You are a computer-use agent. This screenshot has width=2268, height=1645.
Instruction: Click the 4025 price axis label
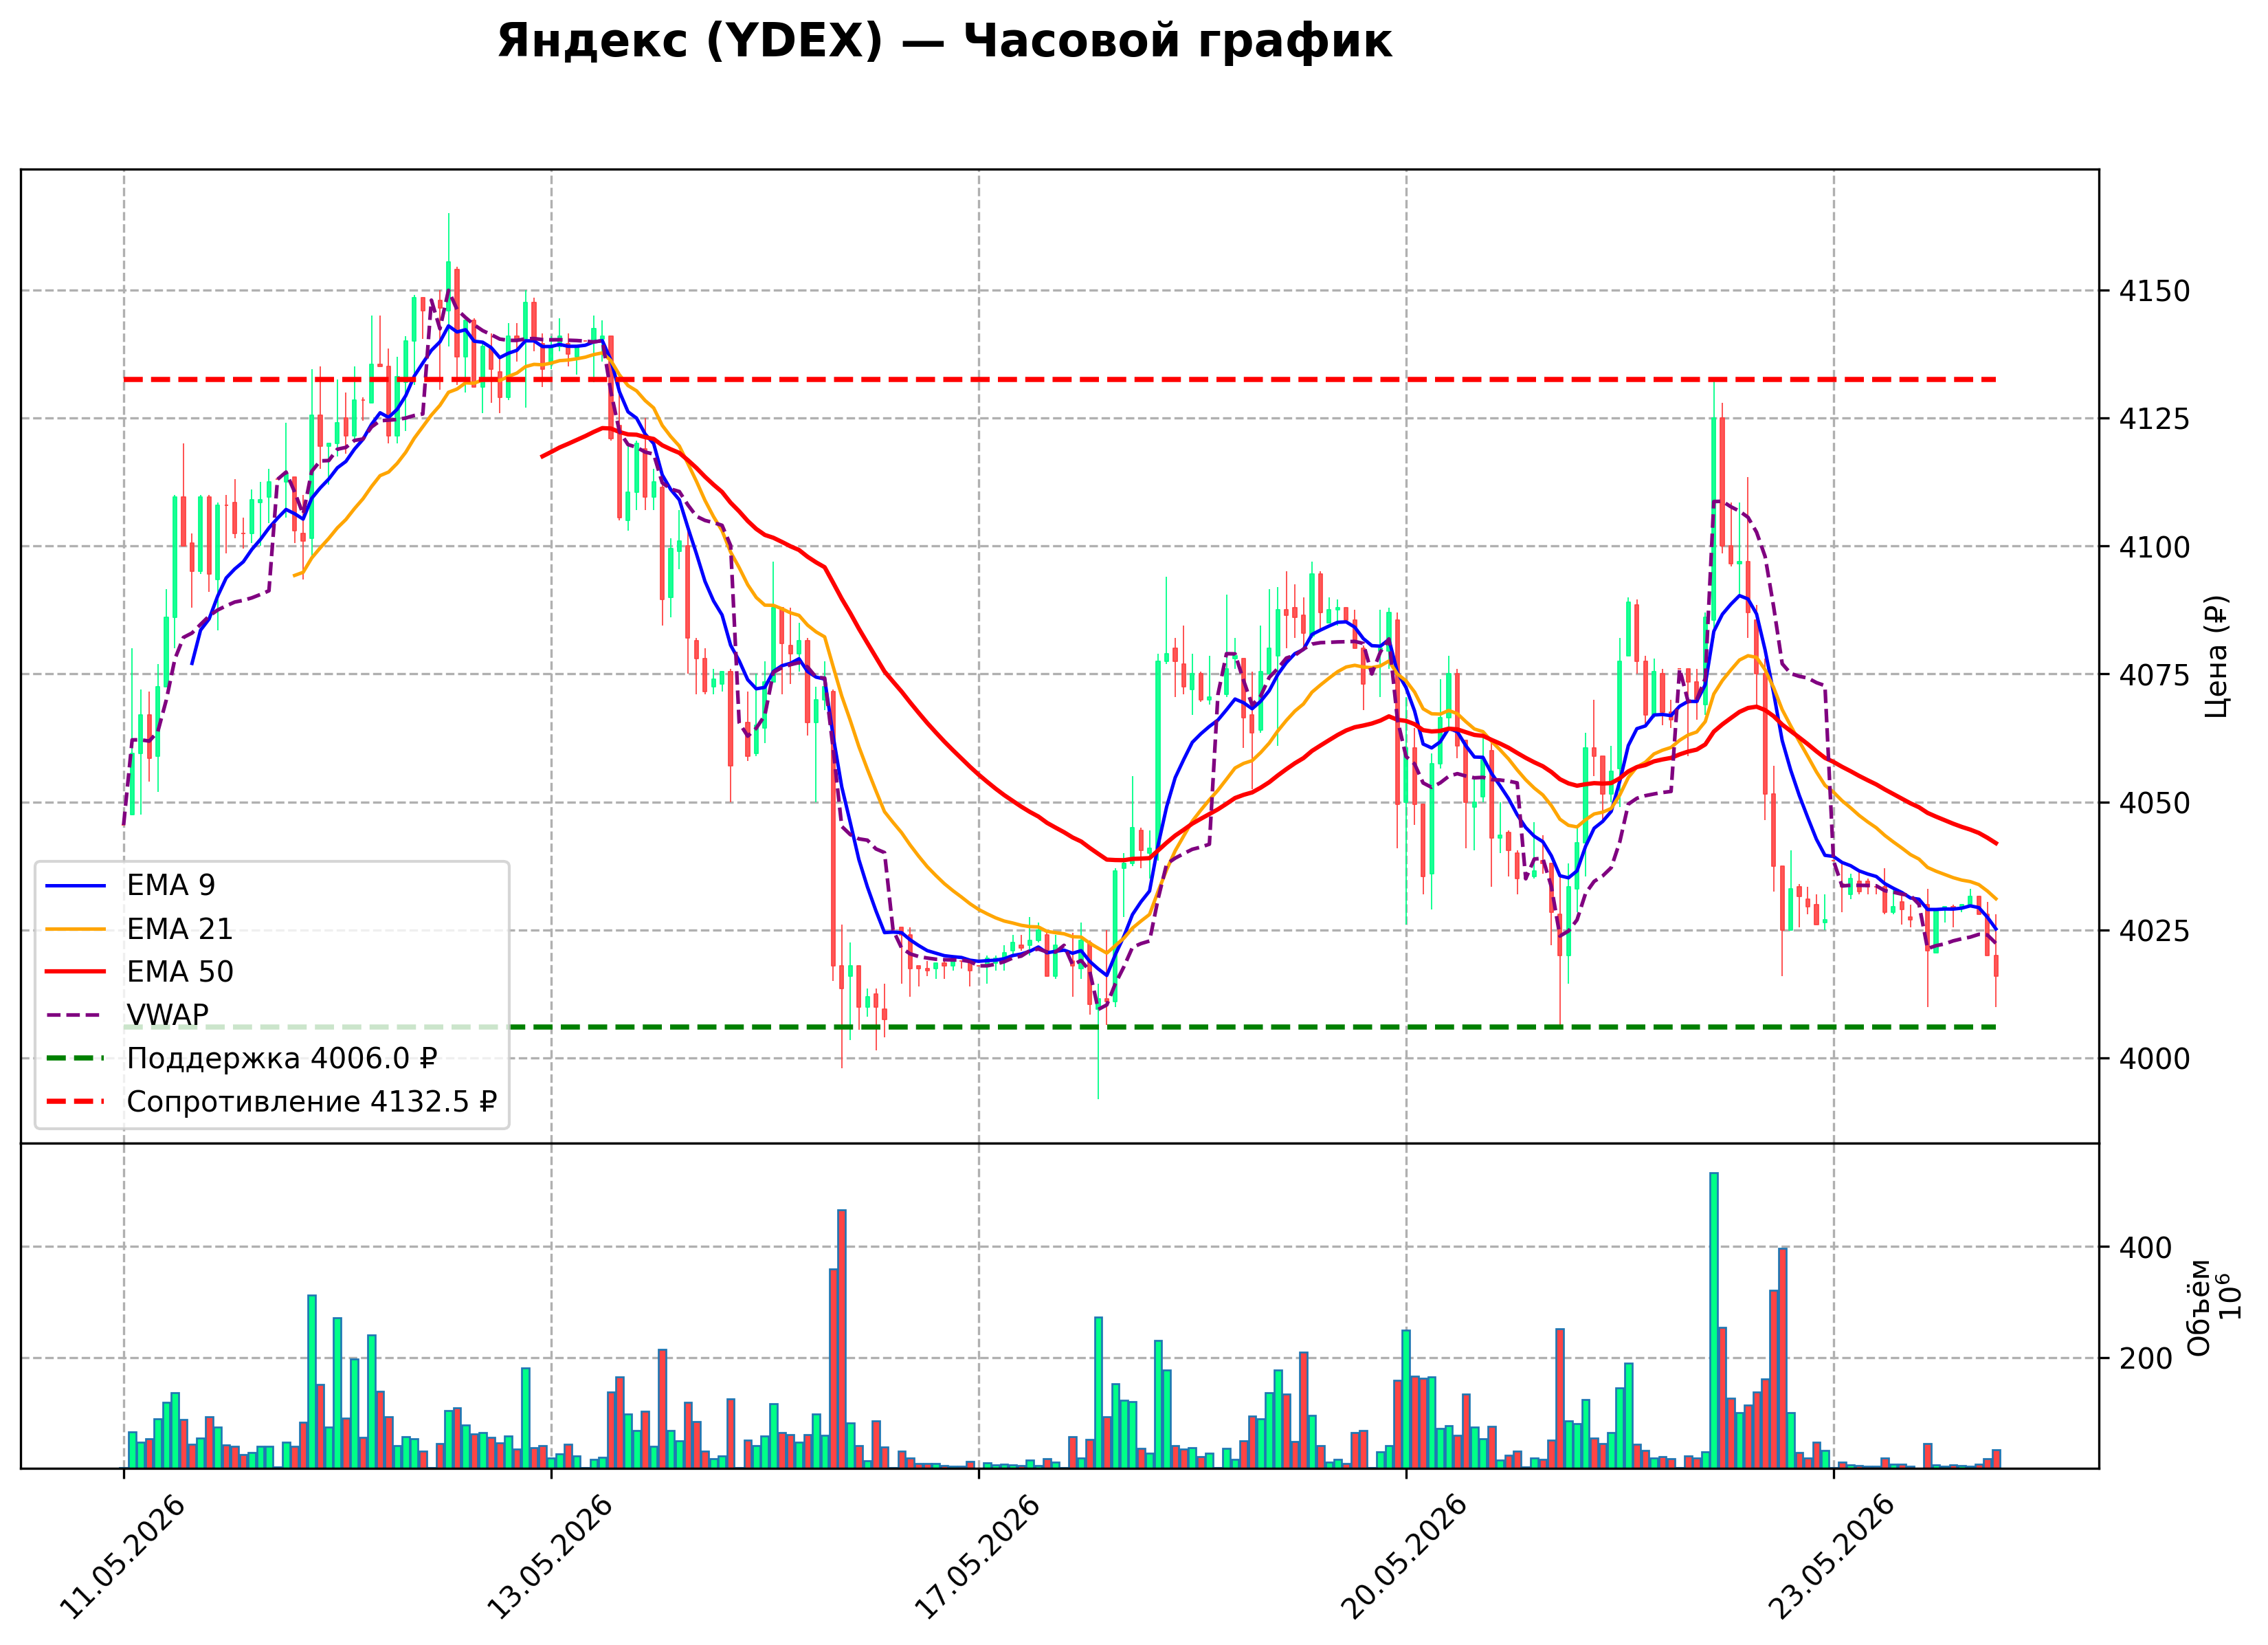pos(2154,931)
